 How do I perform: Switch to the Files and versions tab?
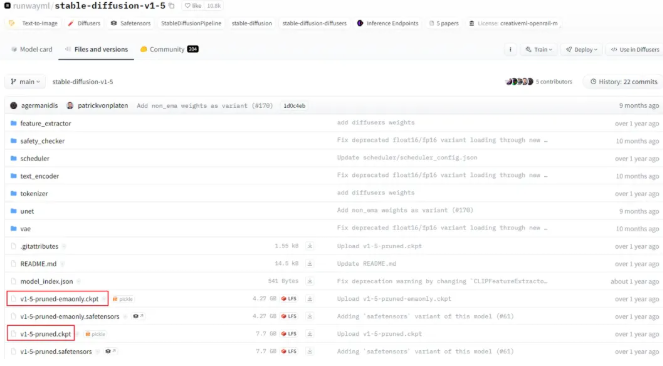(96, 49)
